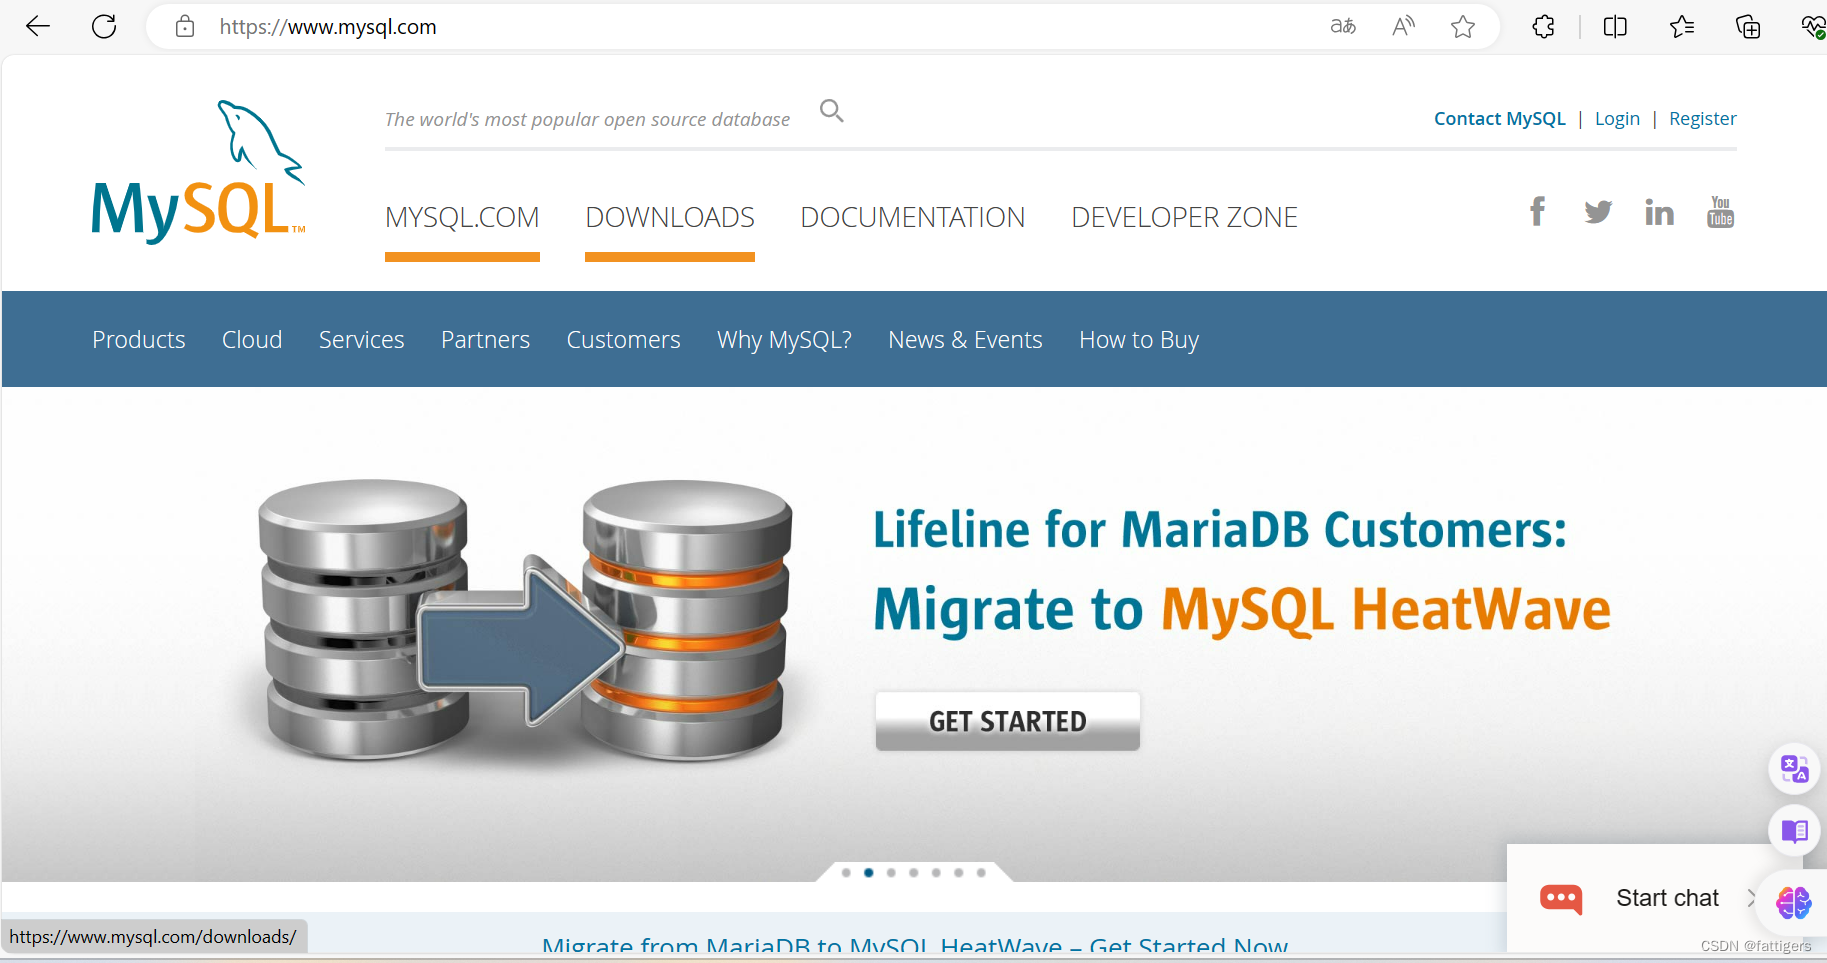Visit MySQL YouTube icon
Viewport: 1827px width, 963px height.
tap(1720, 211)
